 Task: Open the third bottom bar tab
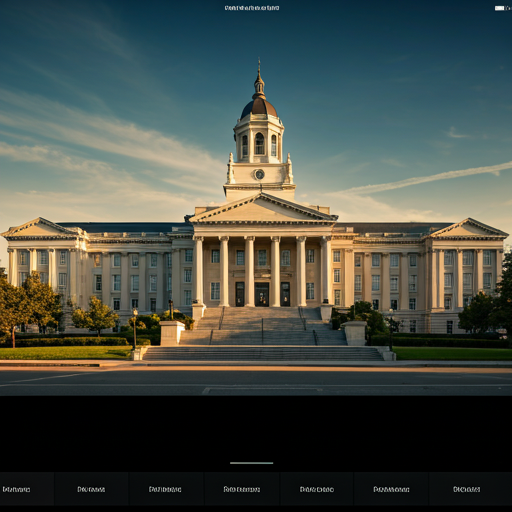tap(166, 489)
